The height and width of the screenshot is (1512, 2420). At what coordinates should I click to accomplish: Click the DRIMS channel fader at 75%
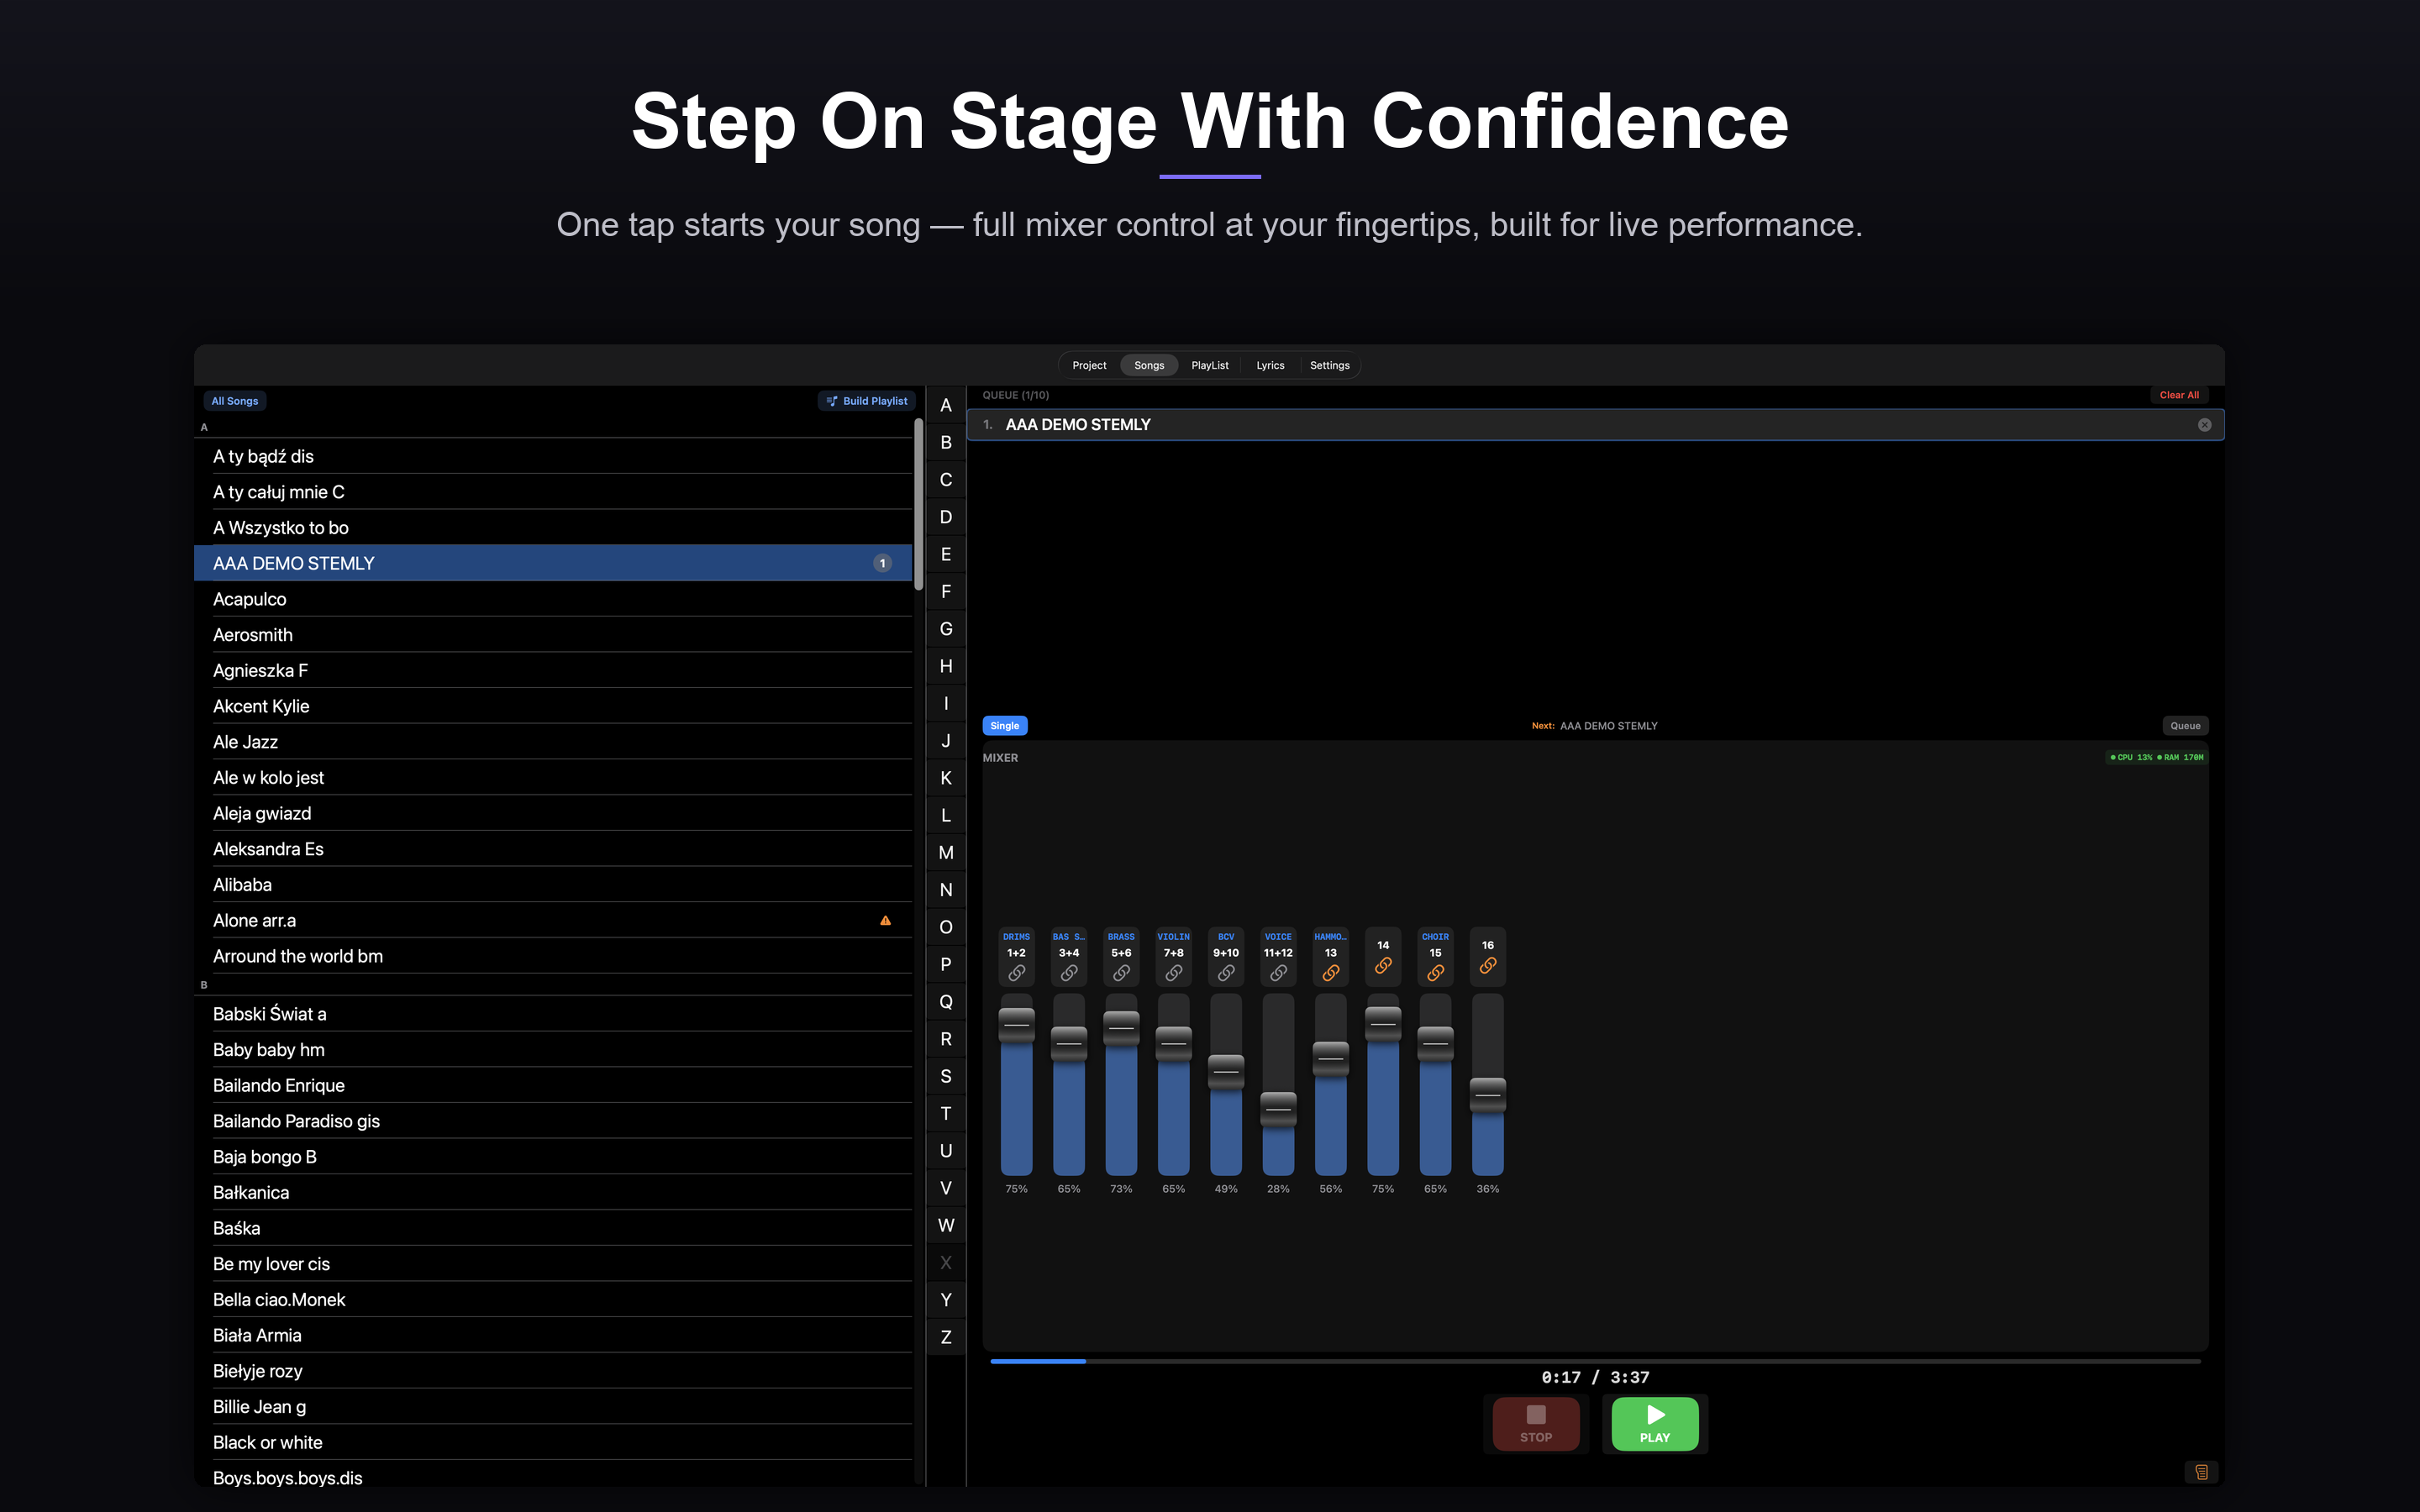(1016, 1084)
